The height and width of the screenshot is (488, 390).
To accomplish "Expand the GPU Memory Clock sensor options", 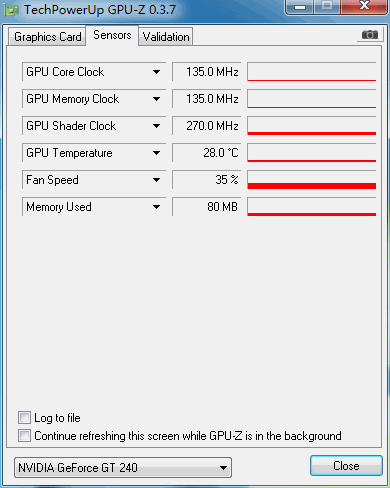I will point(156,99).
